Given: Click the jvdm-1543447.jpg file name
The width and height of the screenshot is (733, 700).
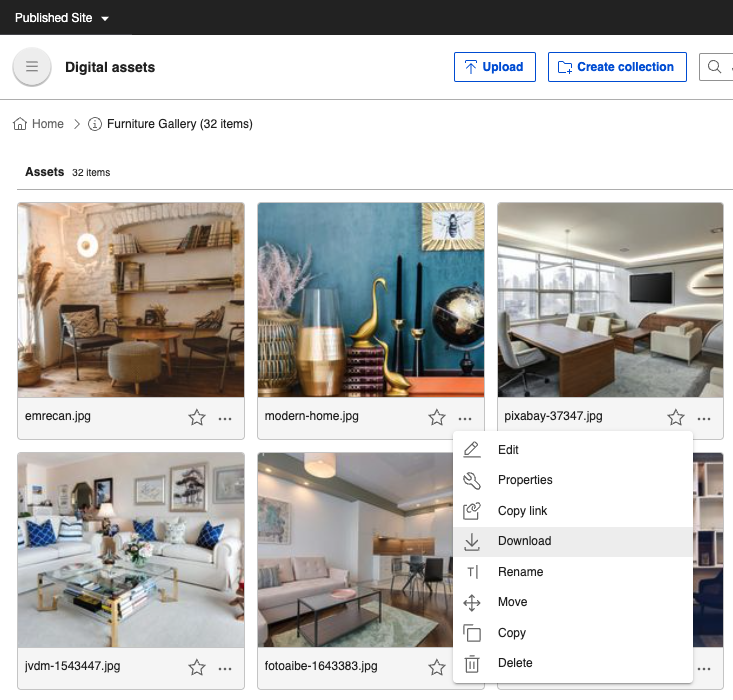Looking at the screenshot, I should coord(72,666).
